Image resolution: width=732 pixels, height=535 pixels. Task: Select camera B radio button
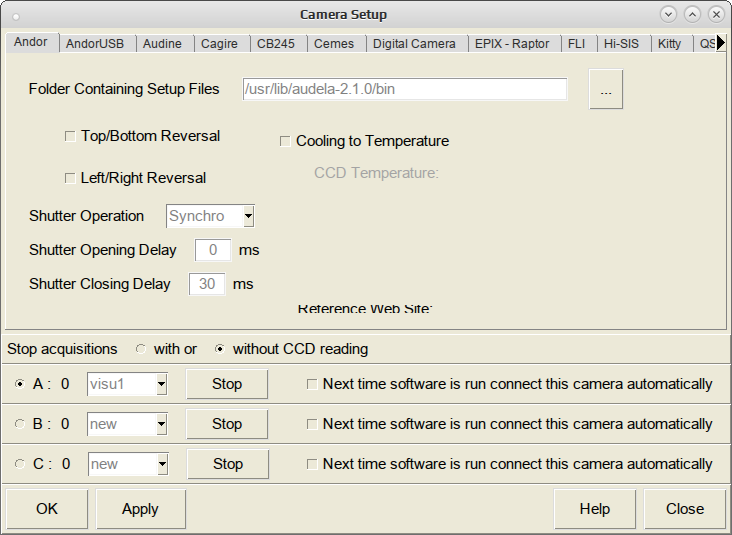(20, 424)
